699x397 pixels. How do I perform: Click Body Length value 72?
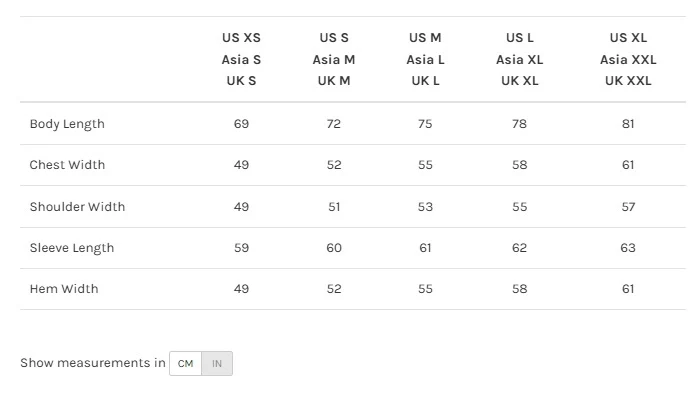[334, 124]
